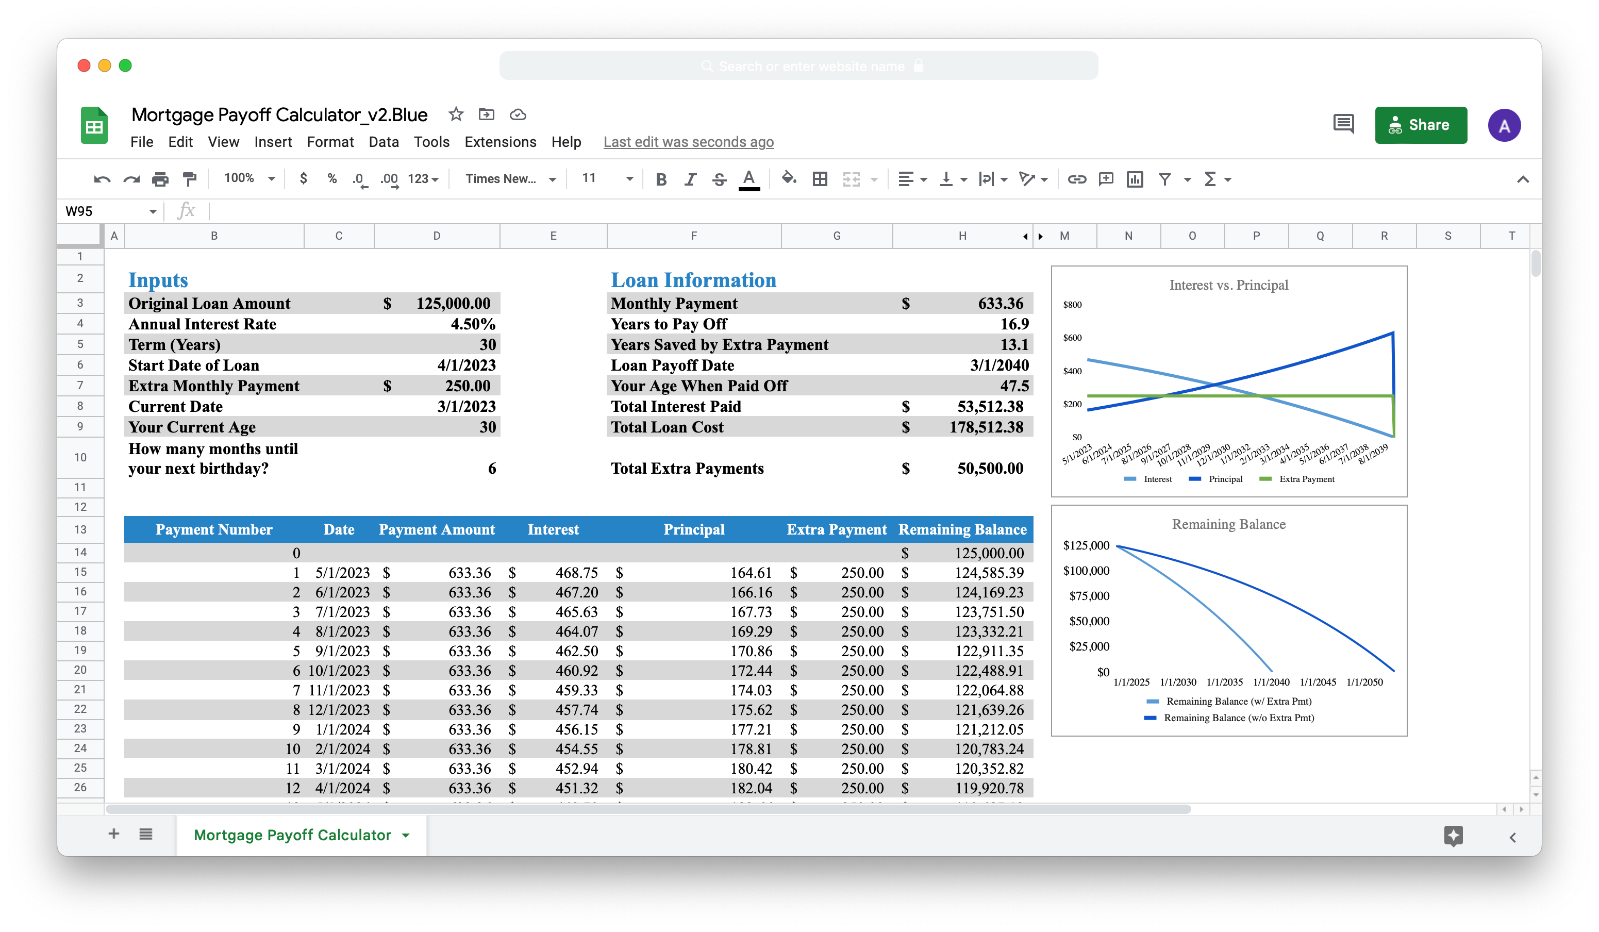Image resolution: width=1599 pixels, height=932 pixels.
Task: Decrease decimal places
Action: coord(358,179)
